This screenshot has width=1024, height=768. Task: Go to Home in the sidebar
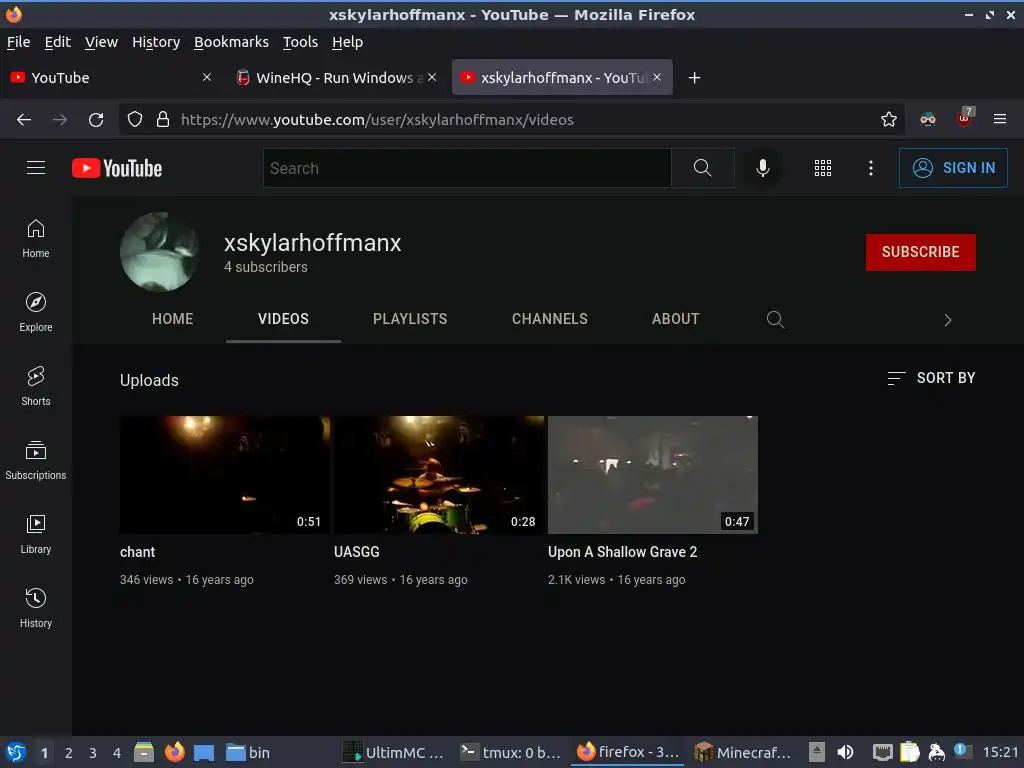coord(36,238)
